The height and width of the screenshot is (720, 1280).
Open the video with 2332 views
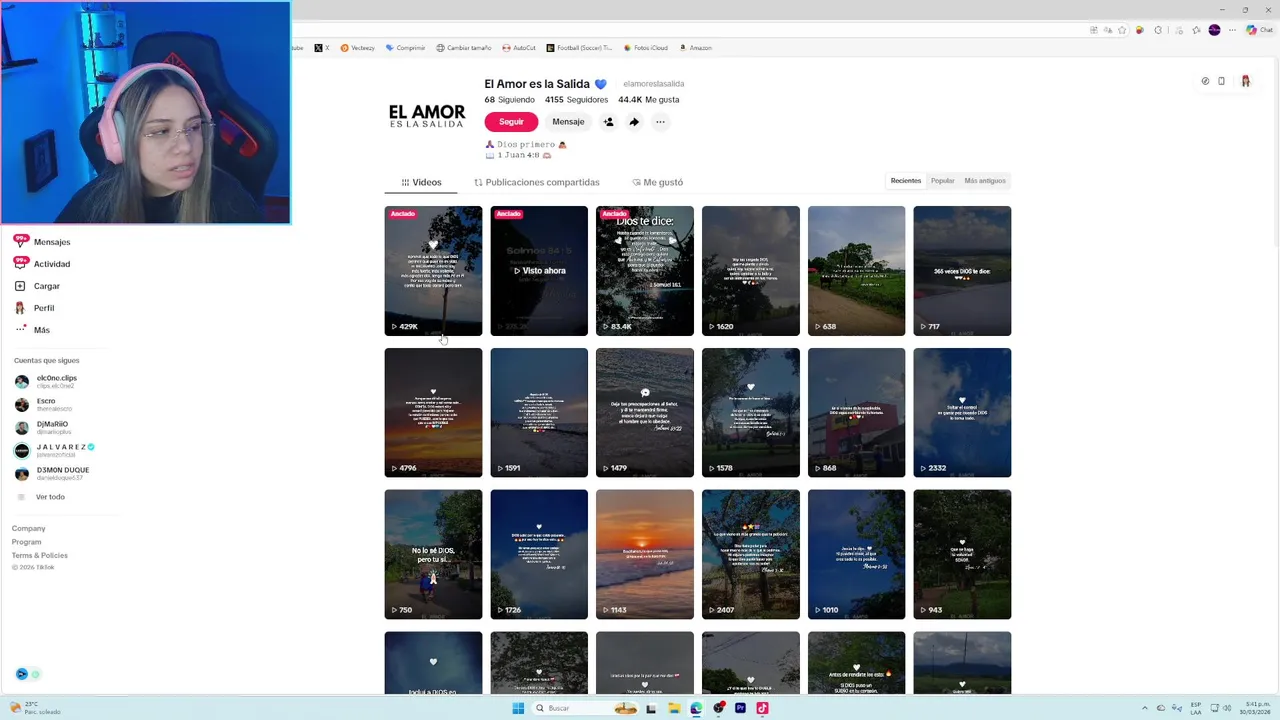coord(962,413)
